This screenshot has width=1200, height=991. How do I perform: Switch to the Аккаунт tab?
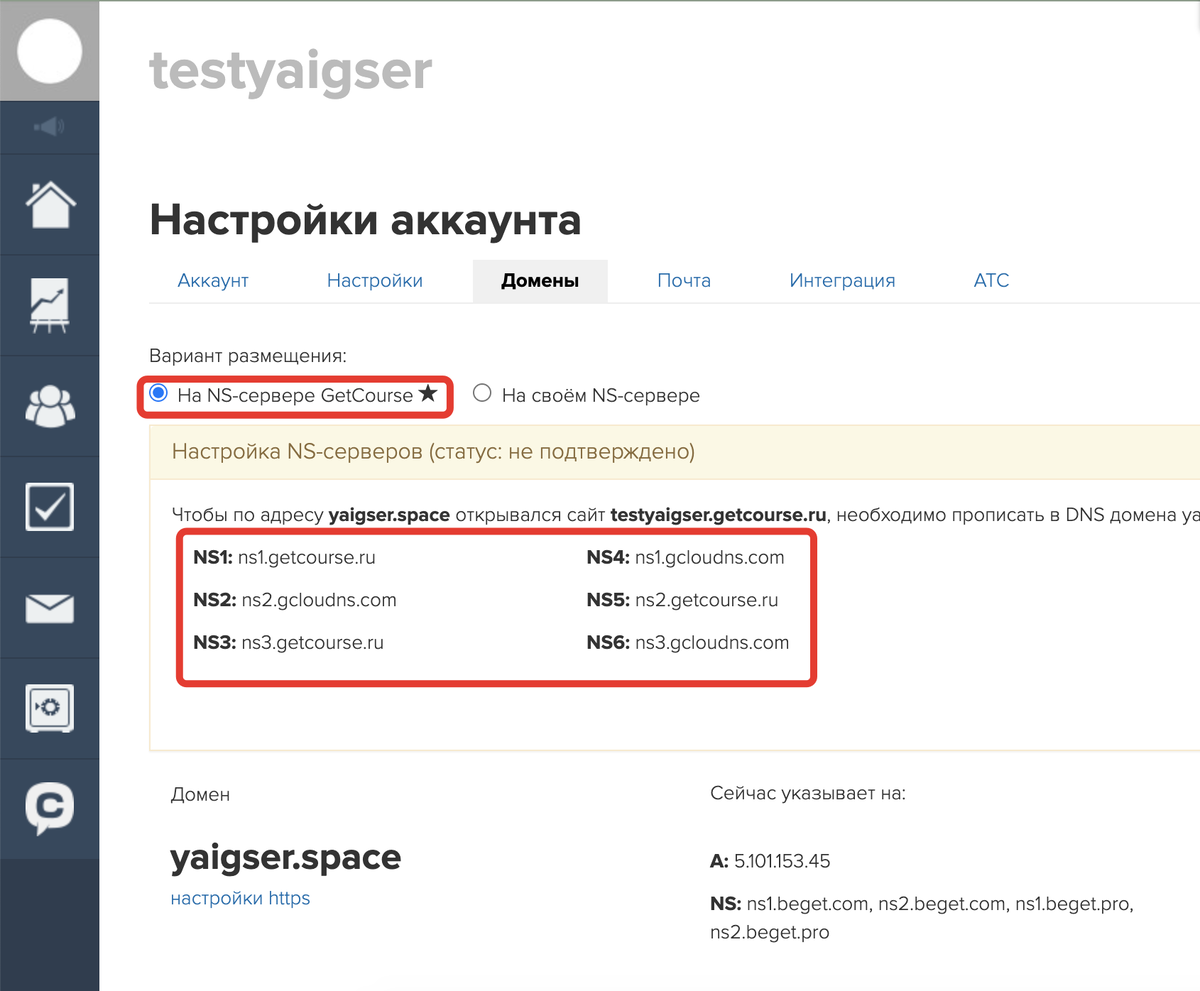[213, 281]
